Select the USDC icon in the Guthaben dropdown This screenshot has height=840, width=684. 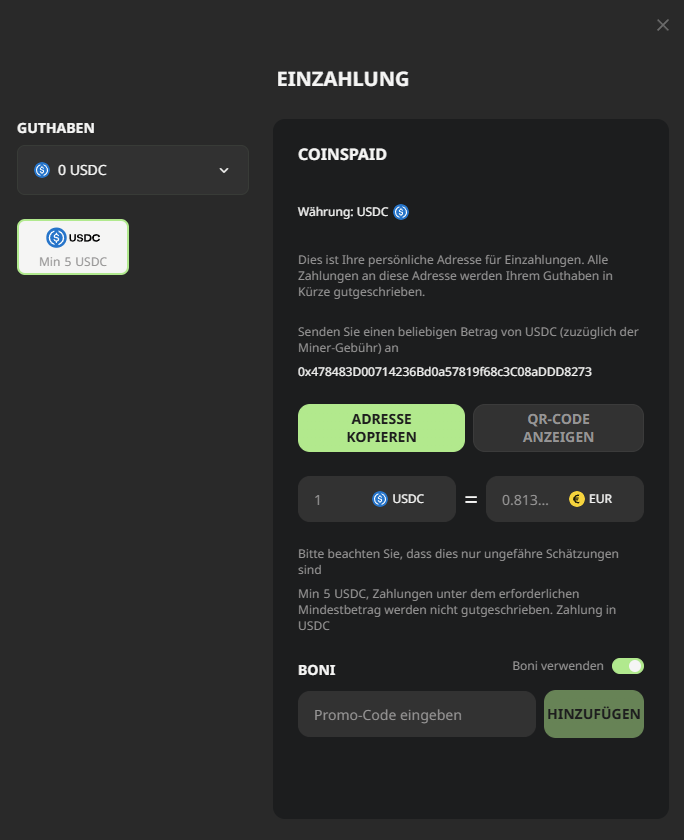42,170
